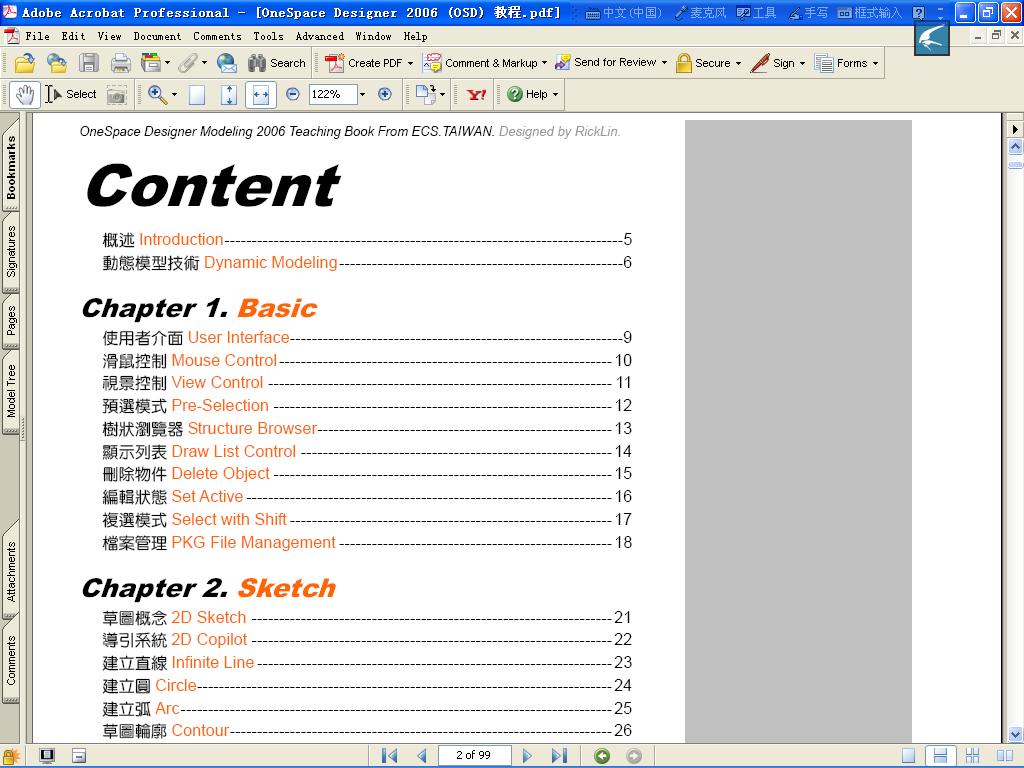This screenshot has width=1024, height=768.
Task: Click the Introduction contents link
Action: tap(181, 240)
